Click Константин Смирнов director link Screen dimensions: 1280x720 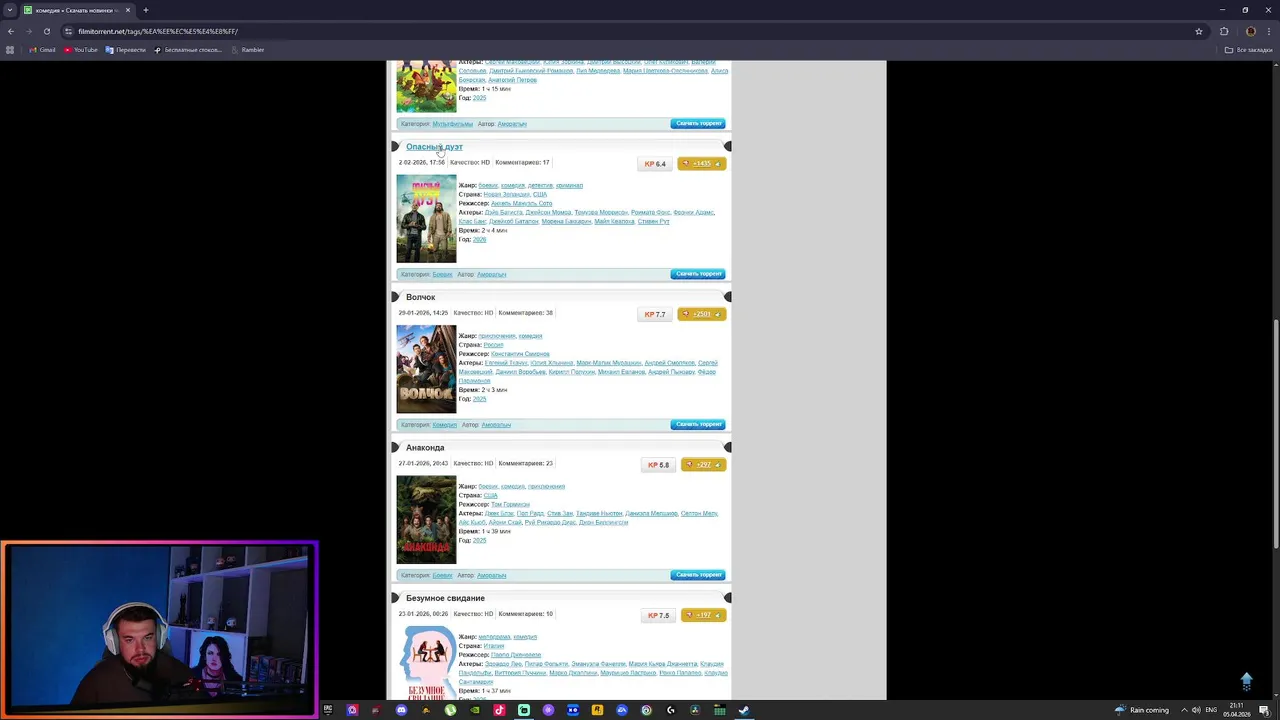click(520, 354)
